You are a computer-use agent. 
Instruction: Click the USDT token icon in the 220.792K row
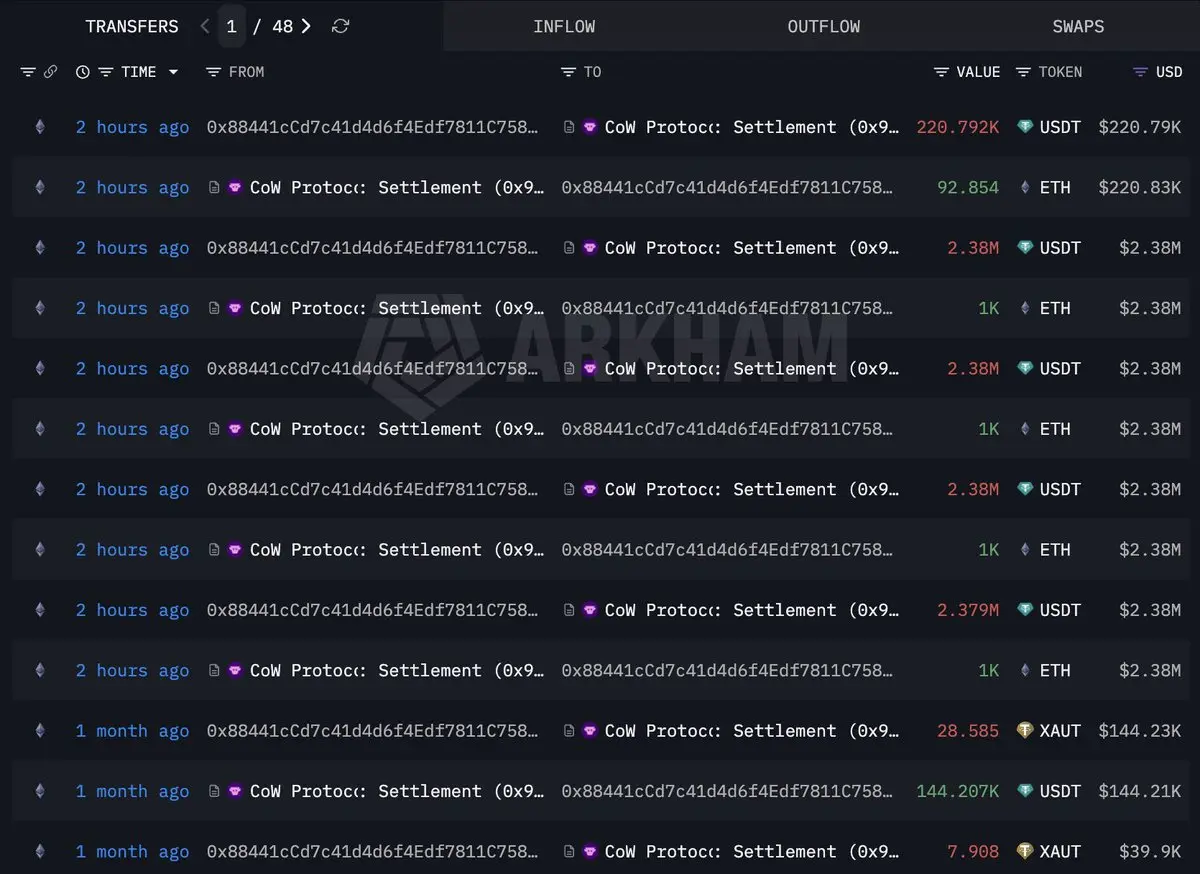[1024, 127]
